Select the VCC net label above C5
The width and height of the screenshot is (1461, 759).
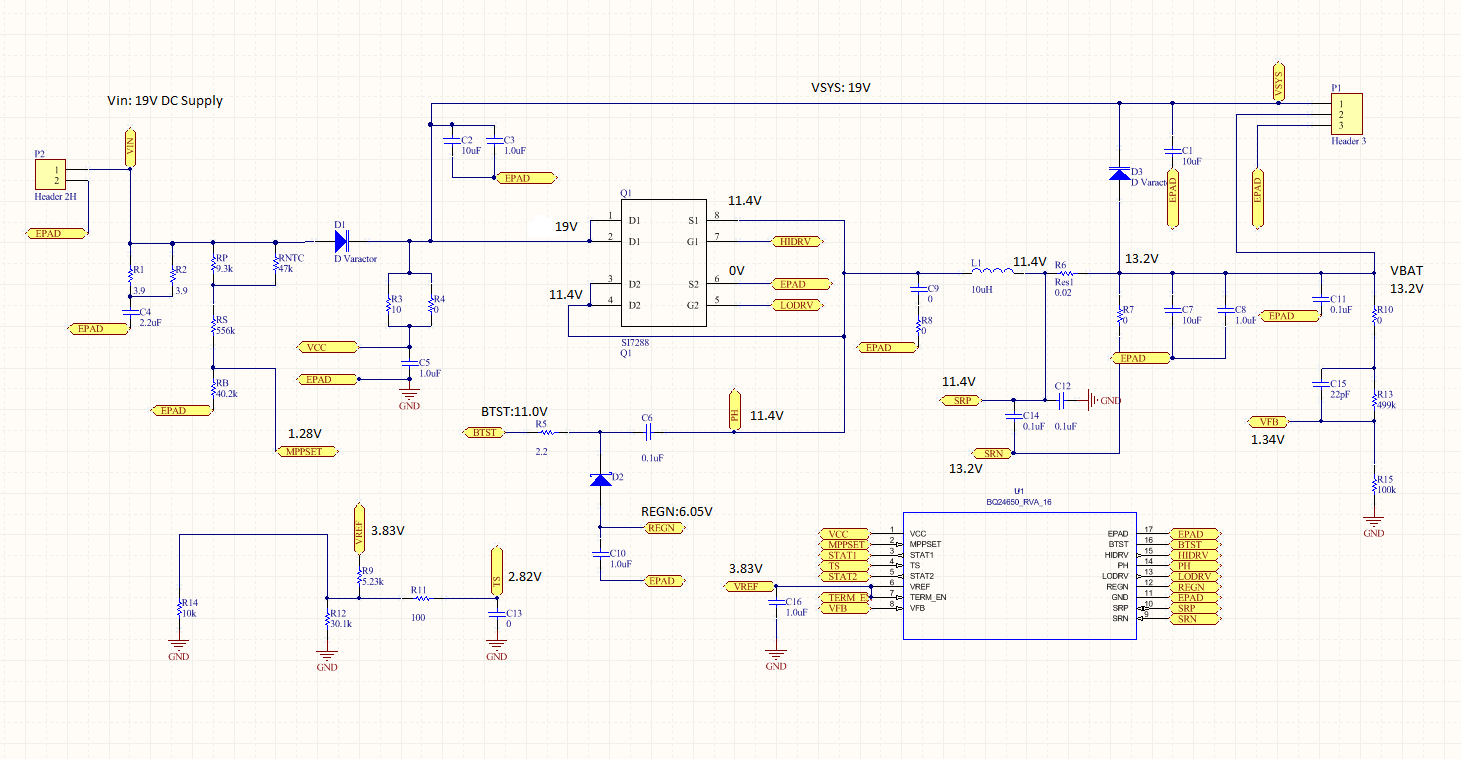point(326,347)
